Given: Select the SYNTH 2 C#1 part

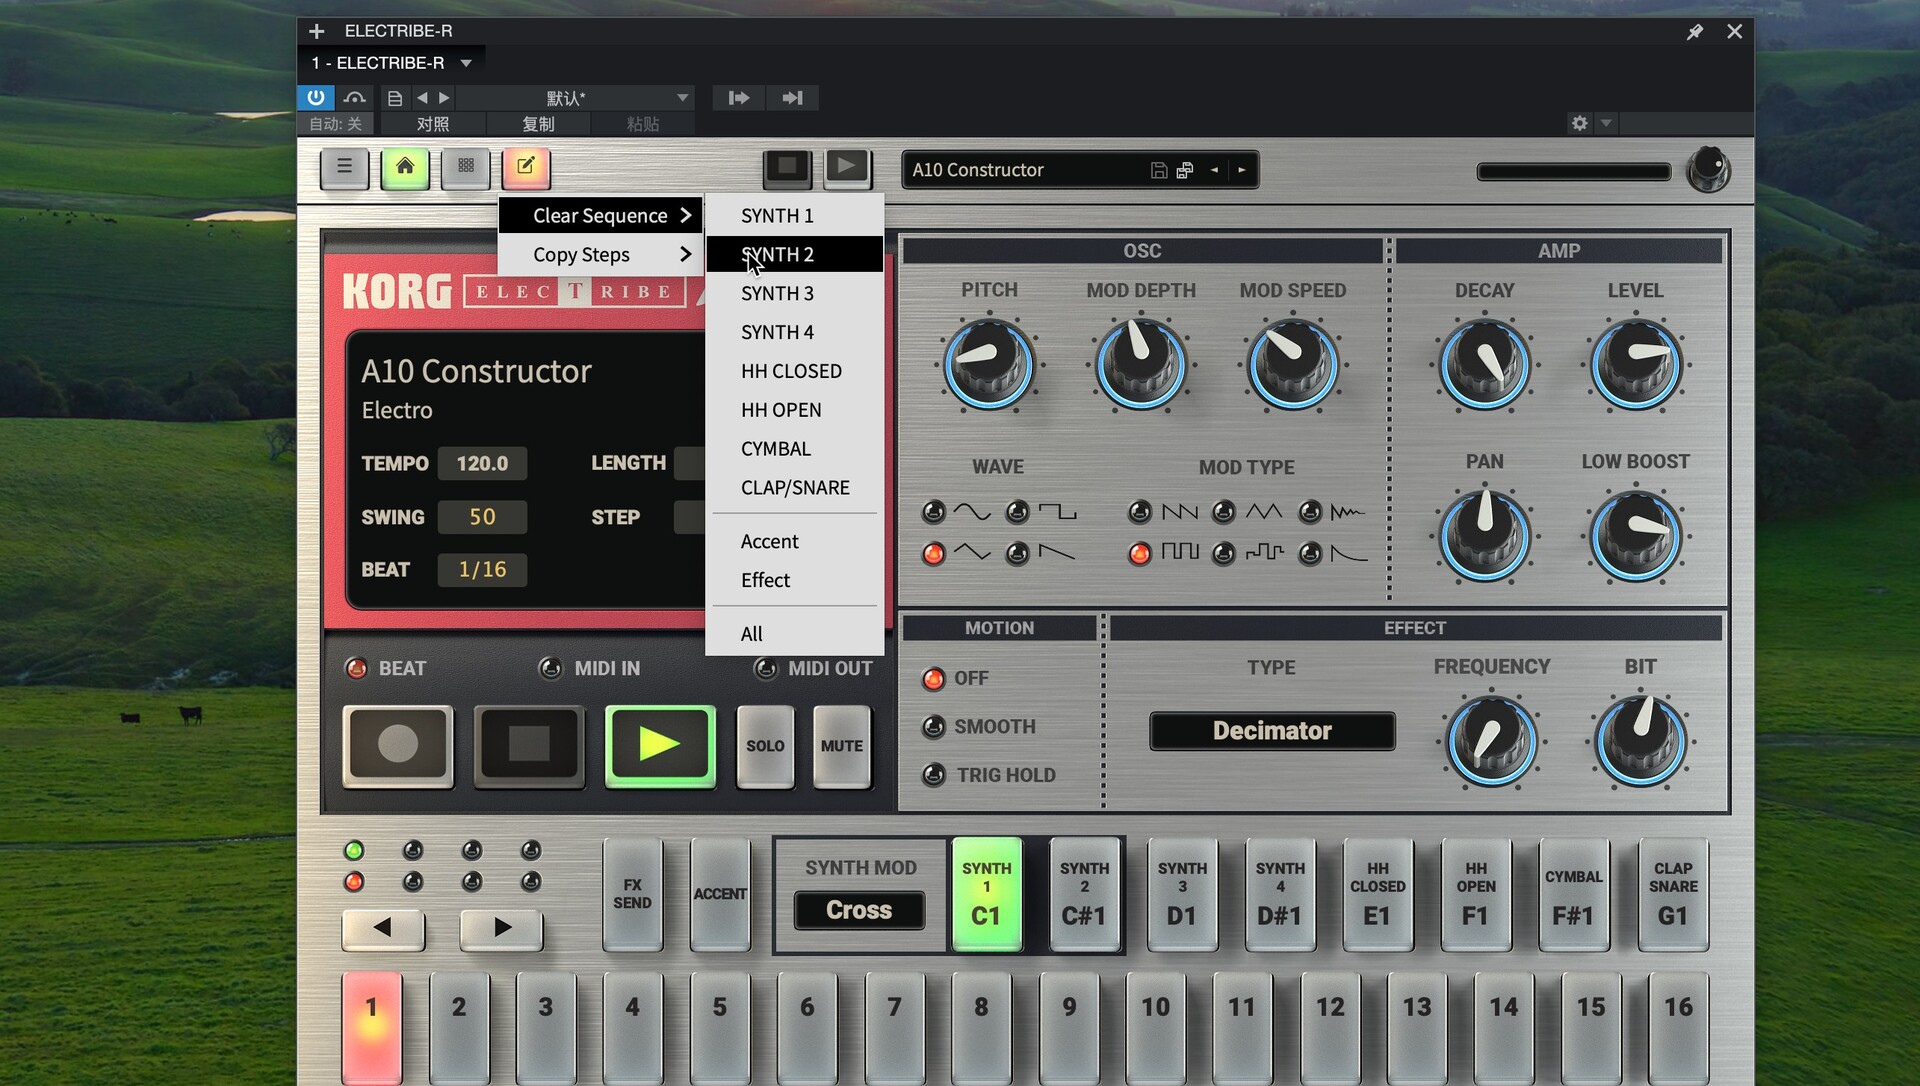Looking at the screenshot, I should tap(1084, 894).
